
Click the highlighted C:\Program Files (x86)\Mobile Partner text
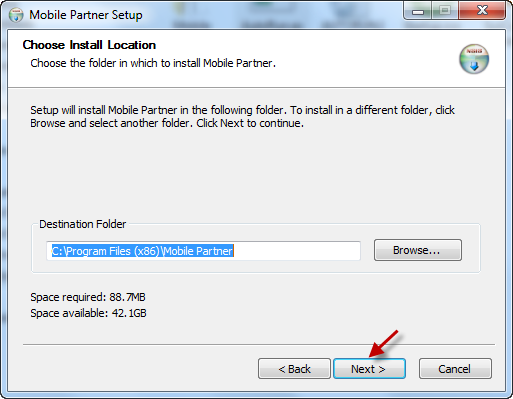coord(142,251)
